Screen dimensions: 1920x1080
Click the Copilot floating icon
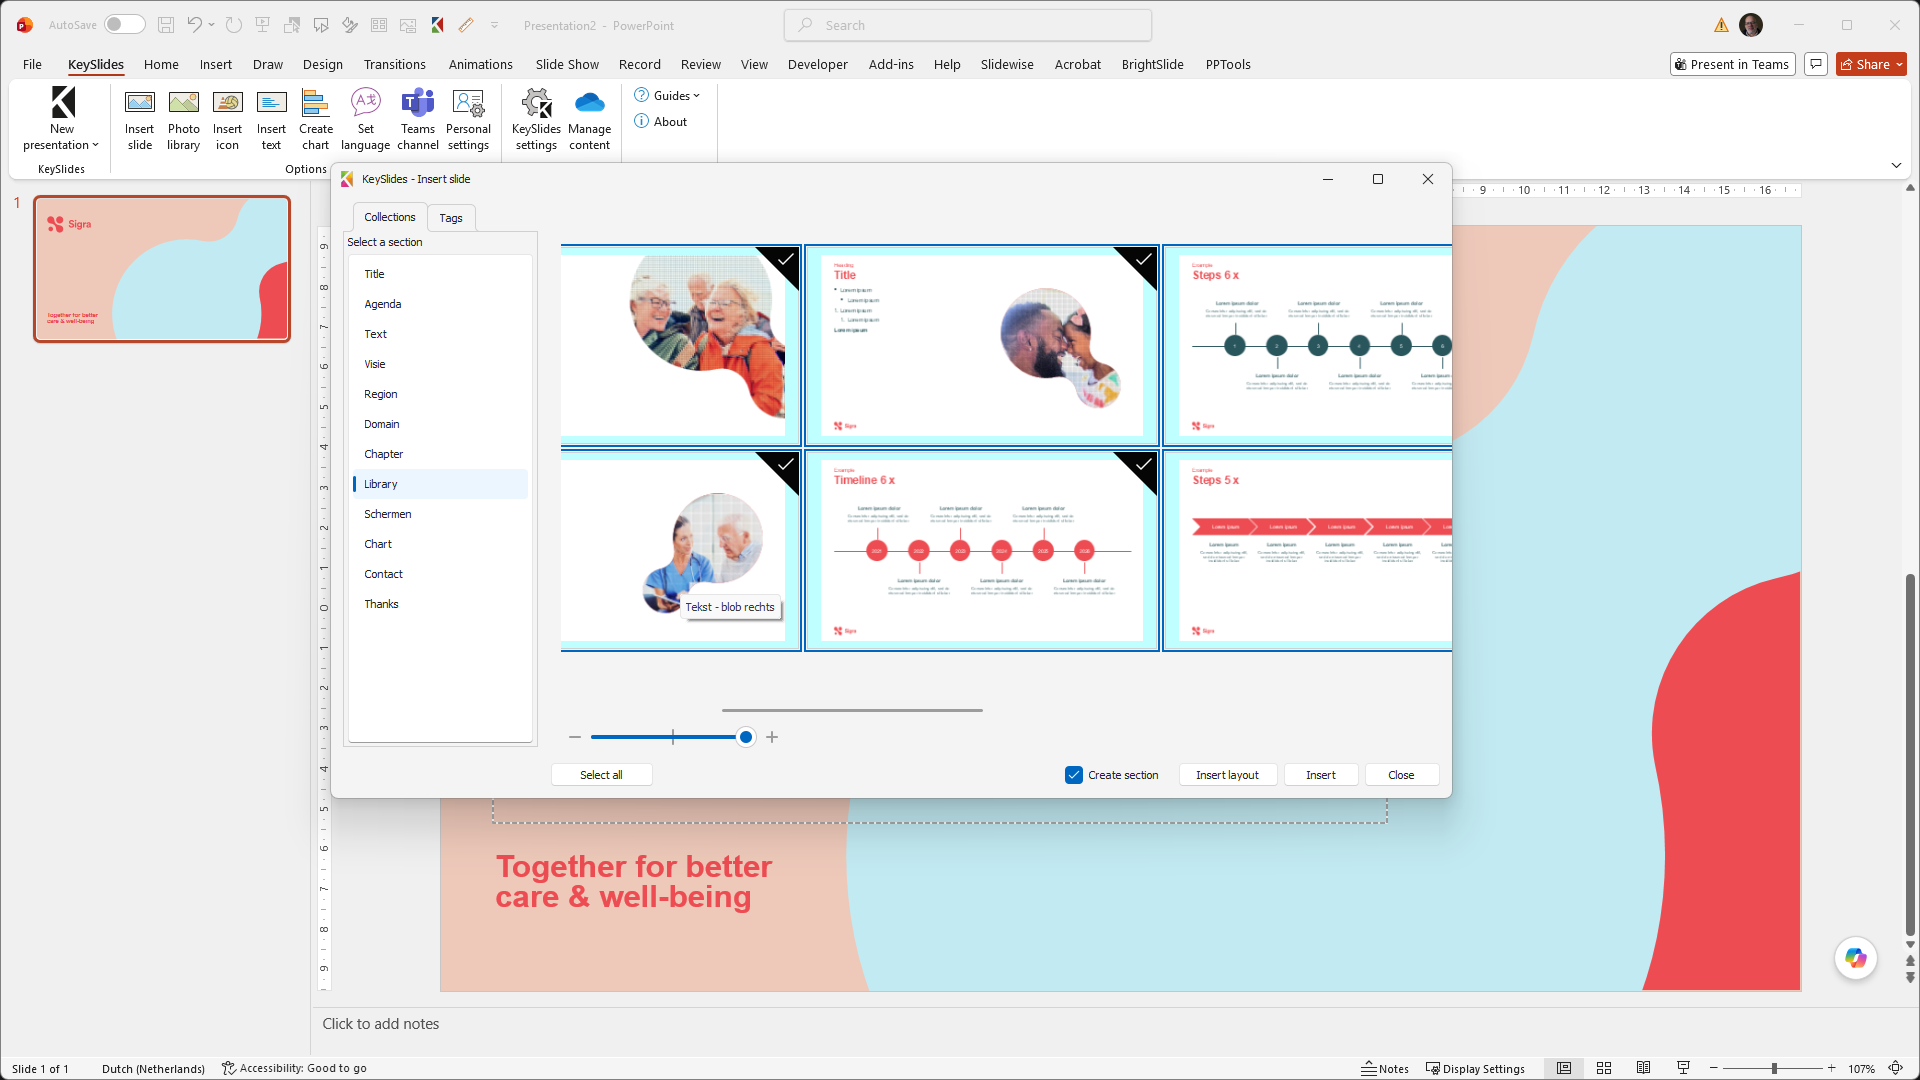(x=1856, y=958)
